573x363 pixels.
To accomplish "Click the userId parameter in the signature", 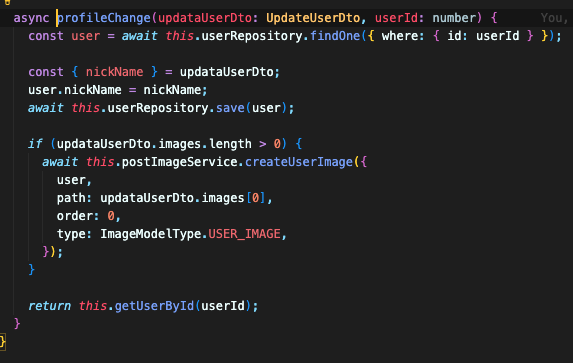I will click(x=396, y=18).
